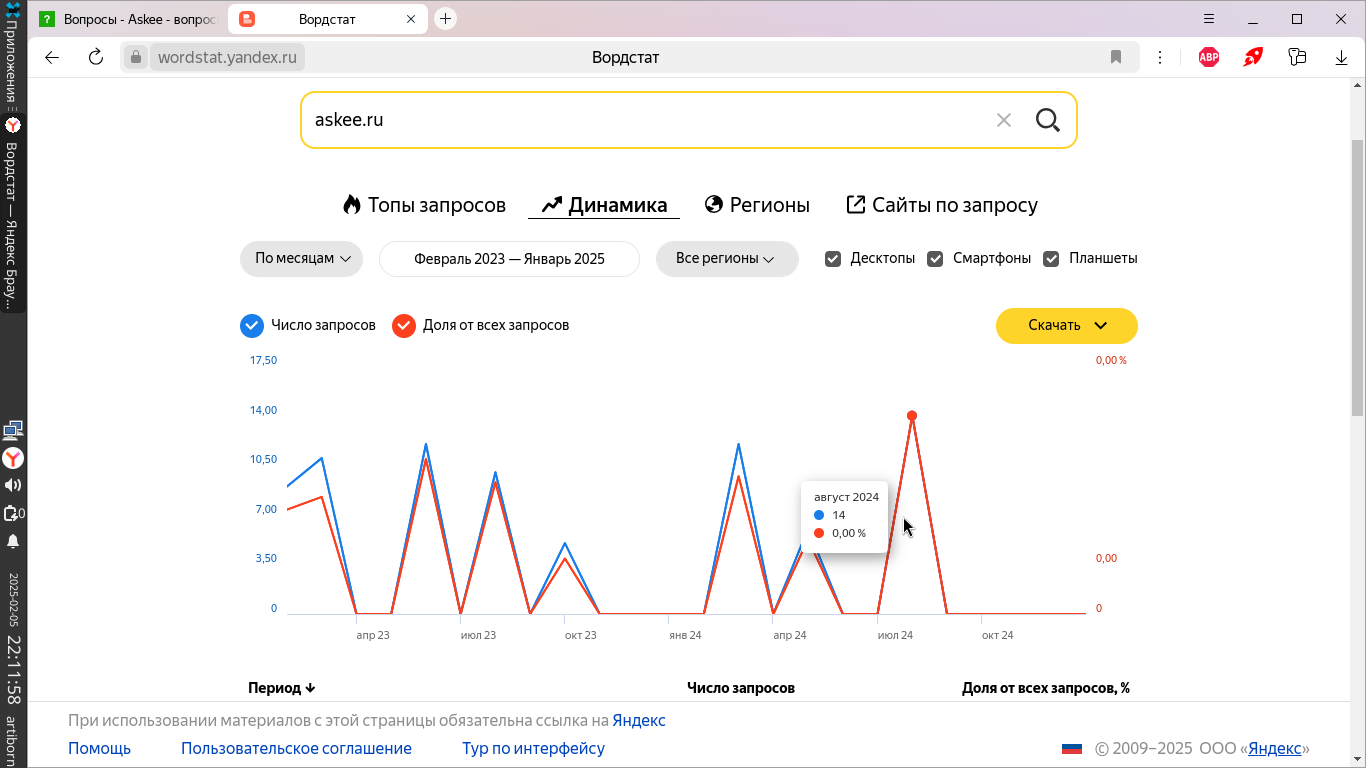The height and width of the screenshot is (768, 1366).
Task: Follow the Яндекс link in usage notice
Action: tap(639, 720)
